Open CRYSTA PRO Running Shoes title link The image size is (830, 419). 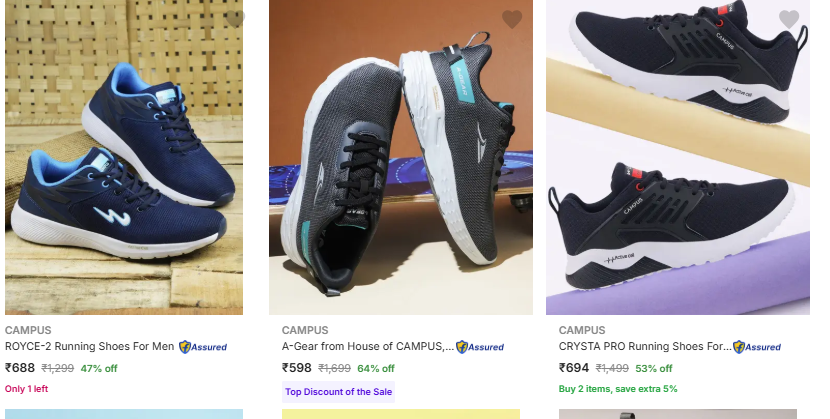[645, 347]
